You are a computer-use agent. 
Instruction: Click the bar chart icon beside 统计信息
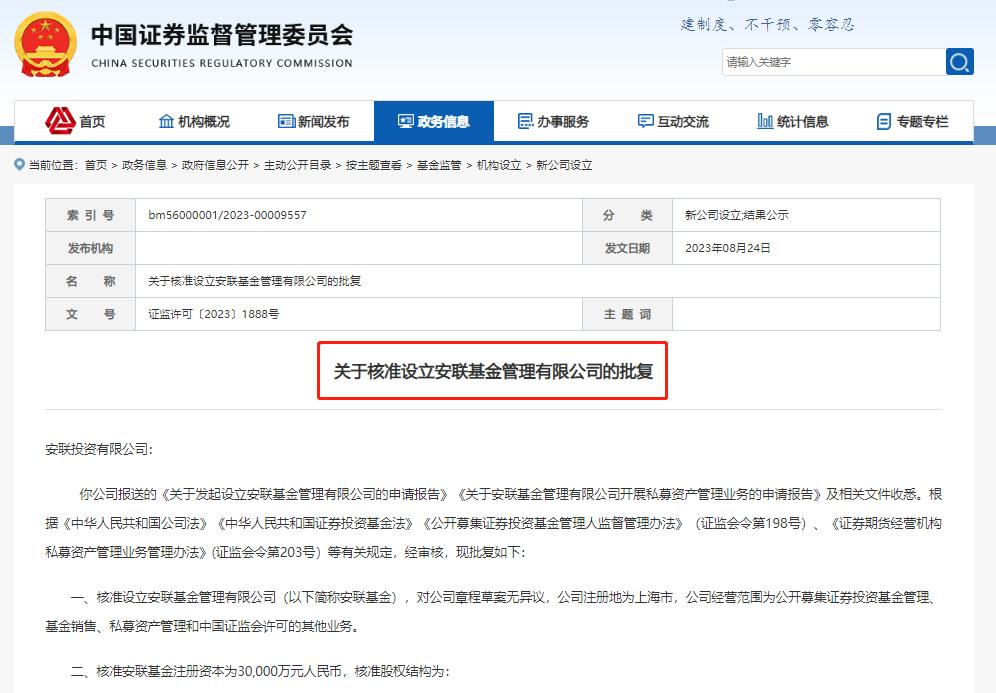click(x=765, y=121)
